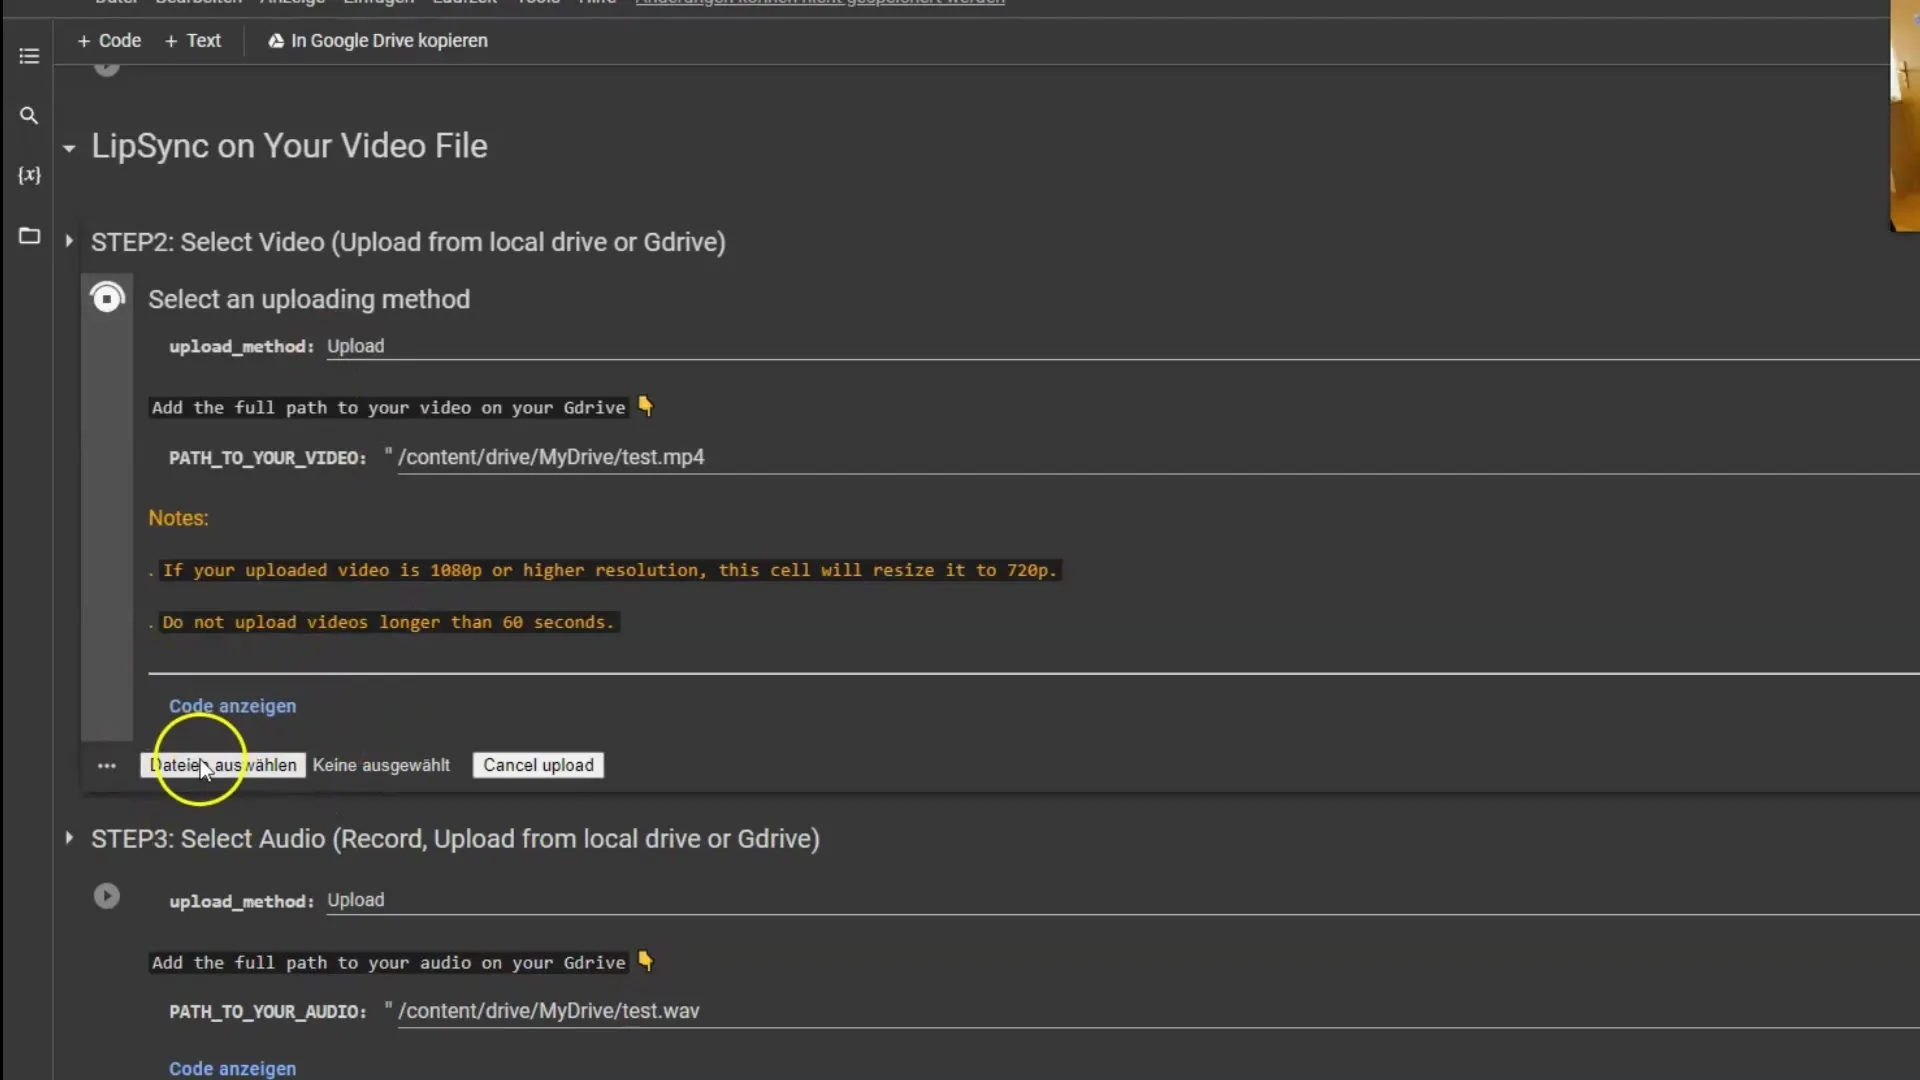Screen dimensions: 1920x1080
Task: Click the run button for STEP3 audio
Action: tap(105, 895)
